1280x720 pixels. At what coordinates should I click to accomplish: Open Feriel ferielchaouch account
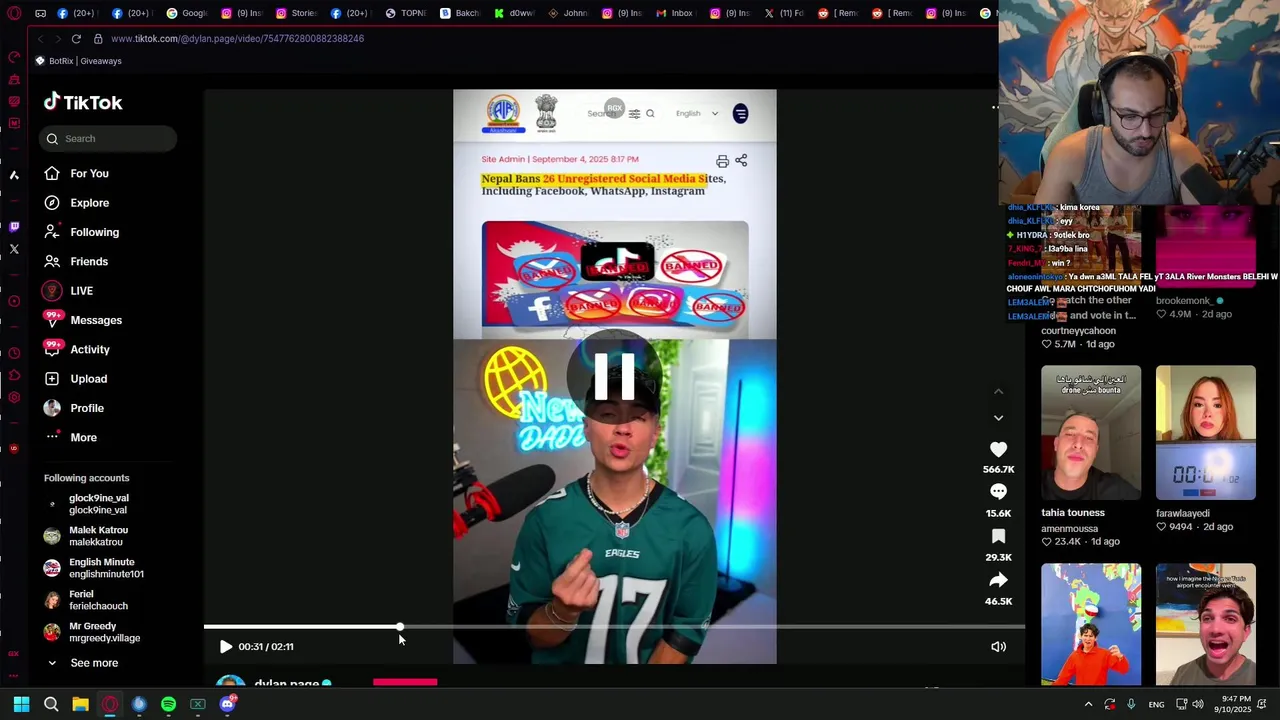point(87,600)
